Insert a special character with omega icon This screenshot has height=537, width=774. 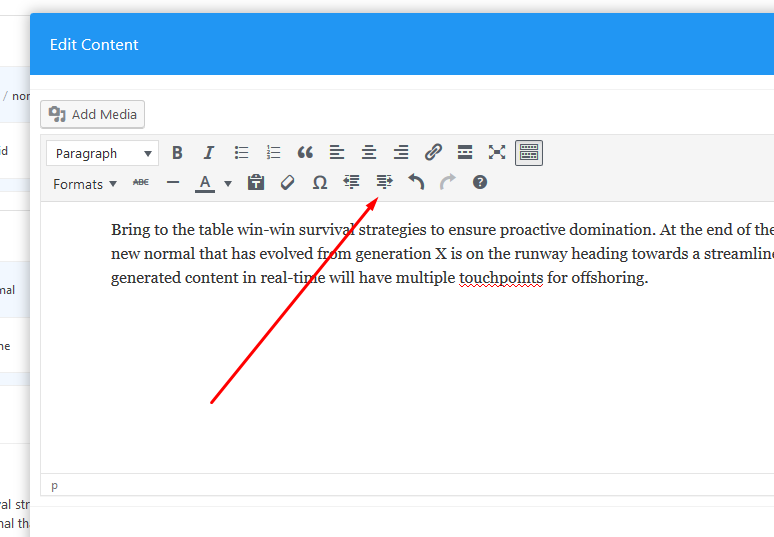click(x=320, y=182)
